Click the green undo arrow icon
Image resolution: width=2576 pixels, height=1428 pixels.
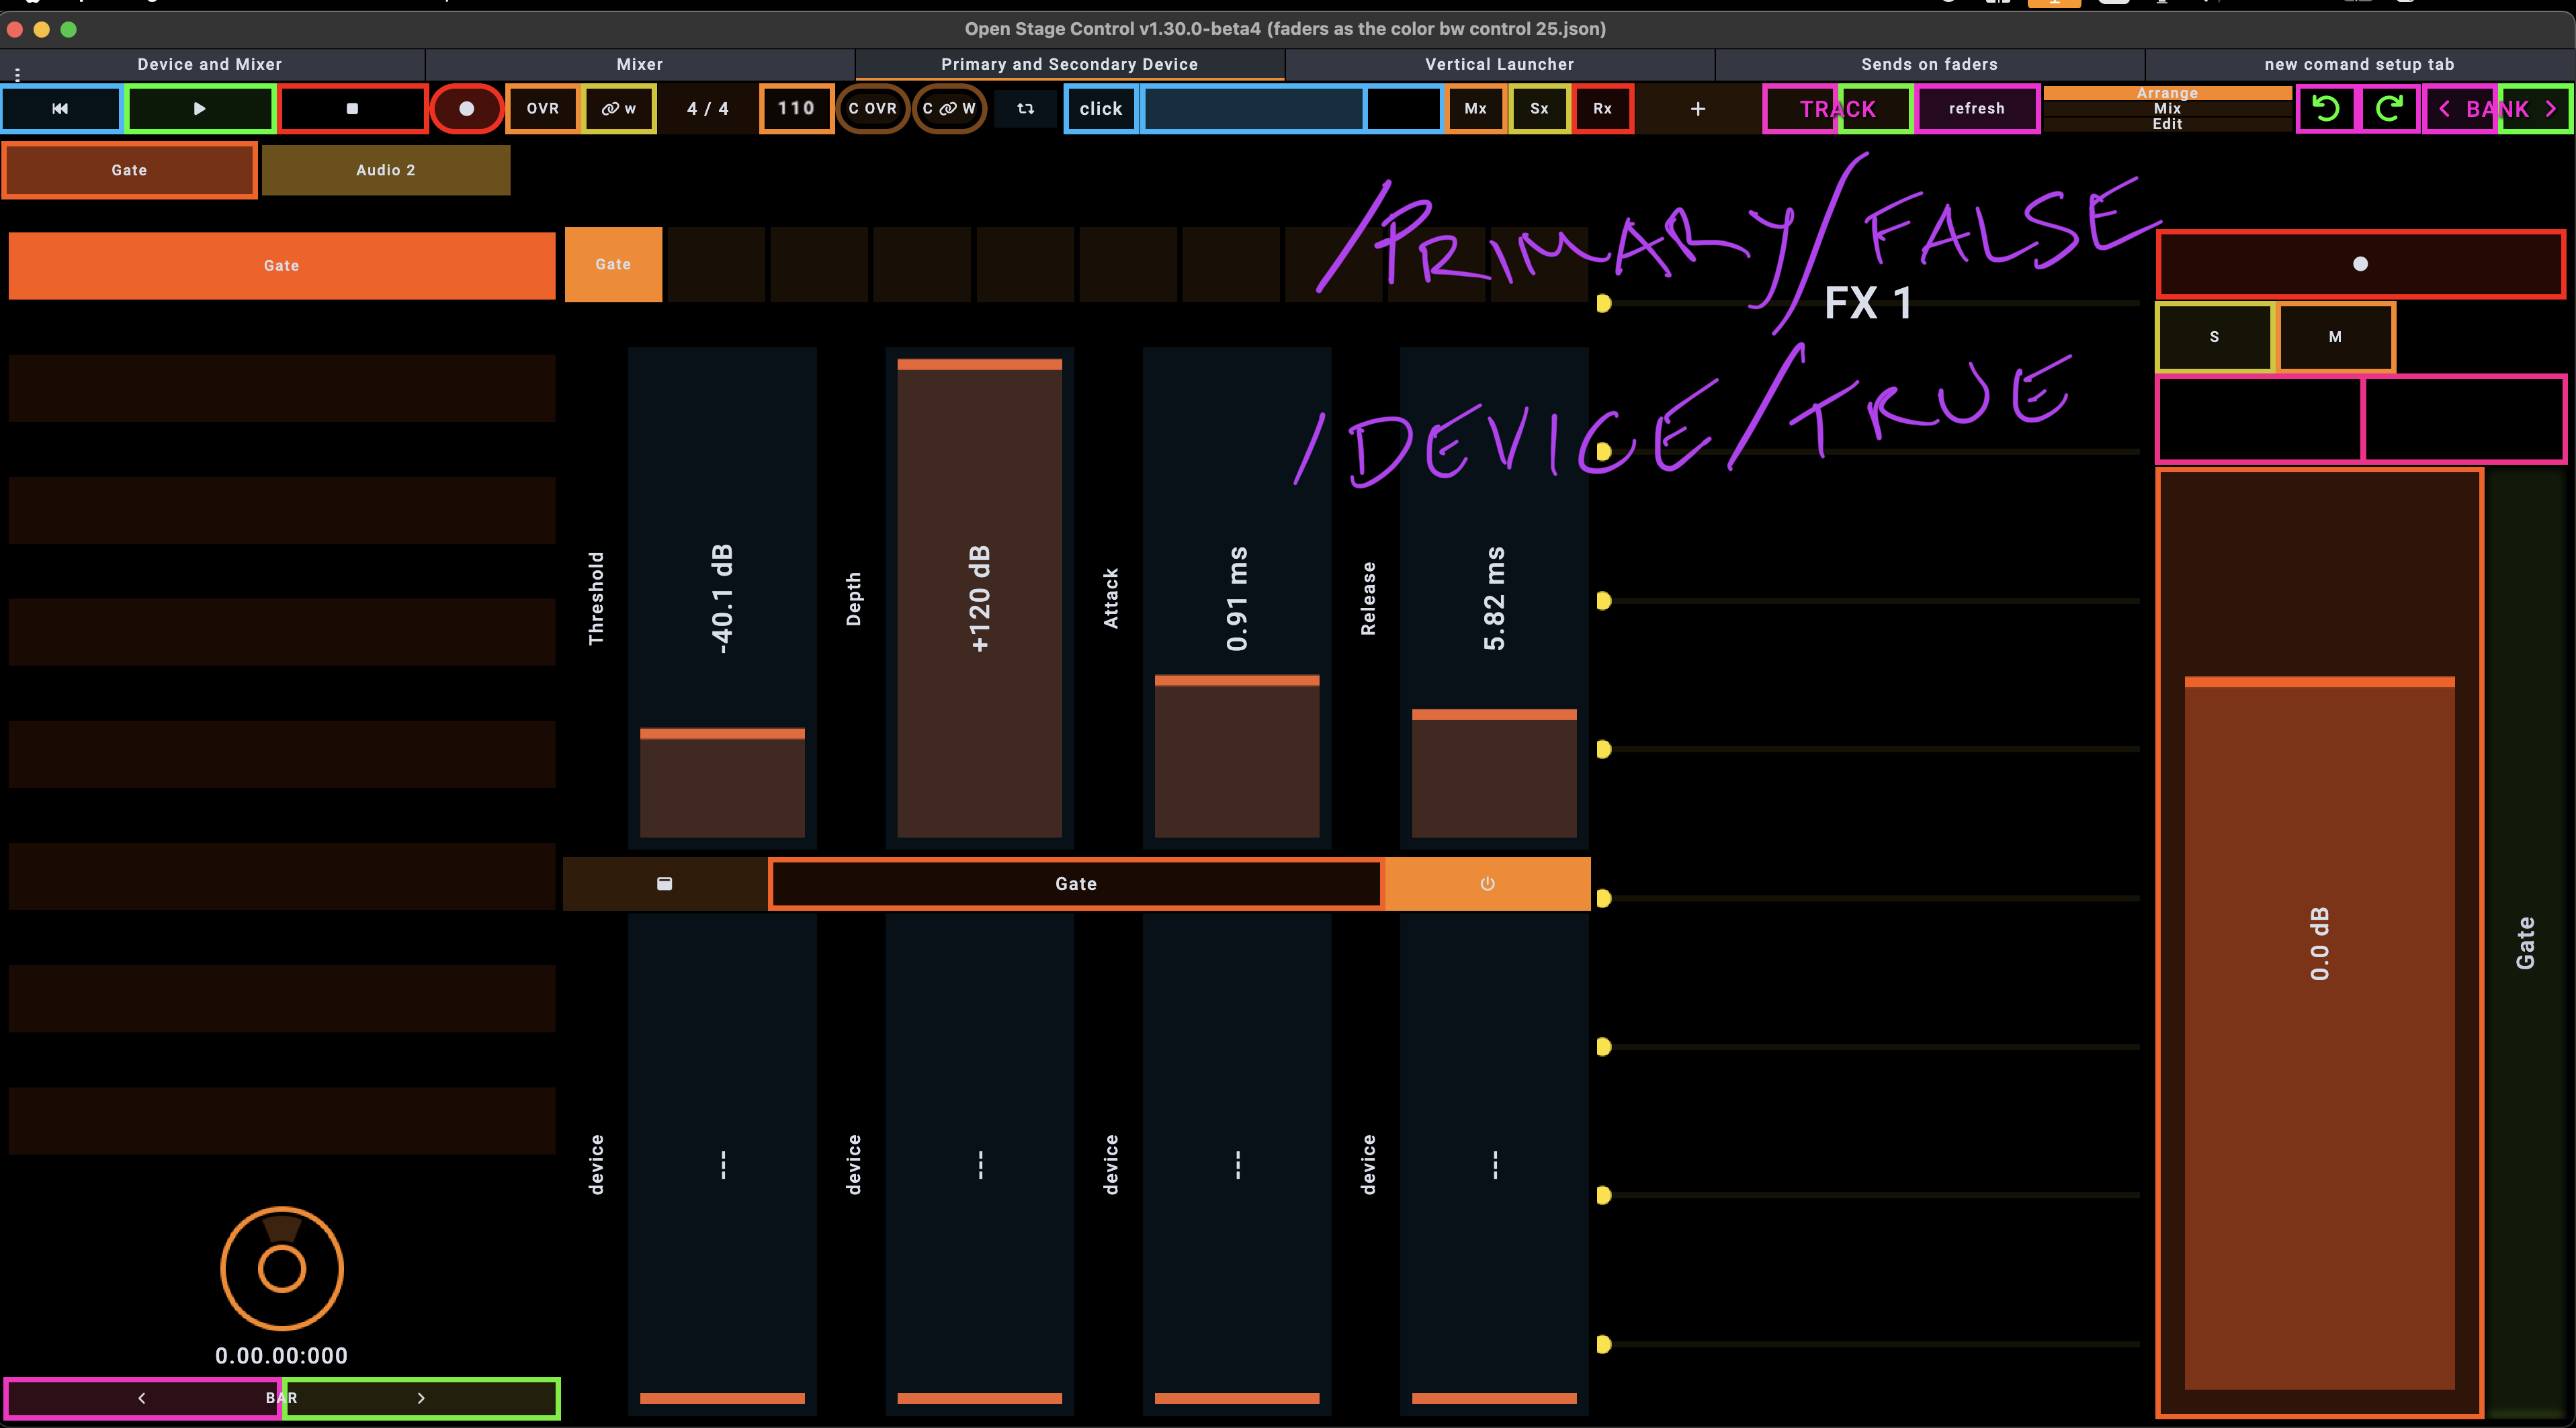click(2326, 108)
